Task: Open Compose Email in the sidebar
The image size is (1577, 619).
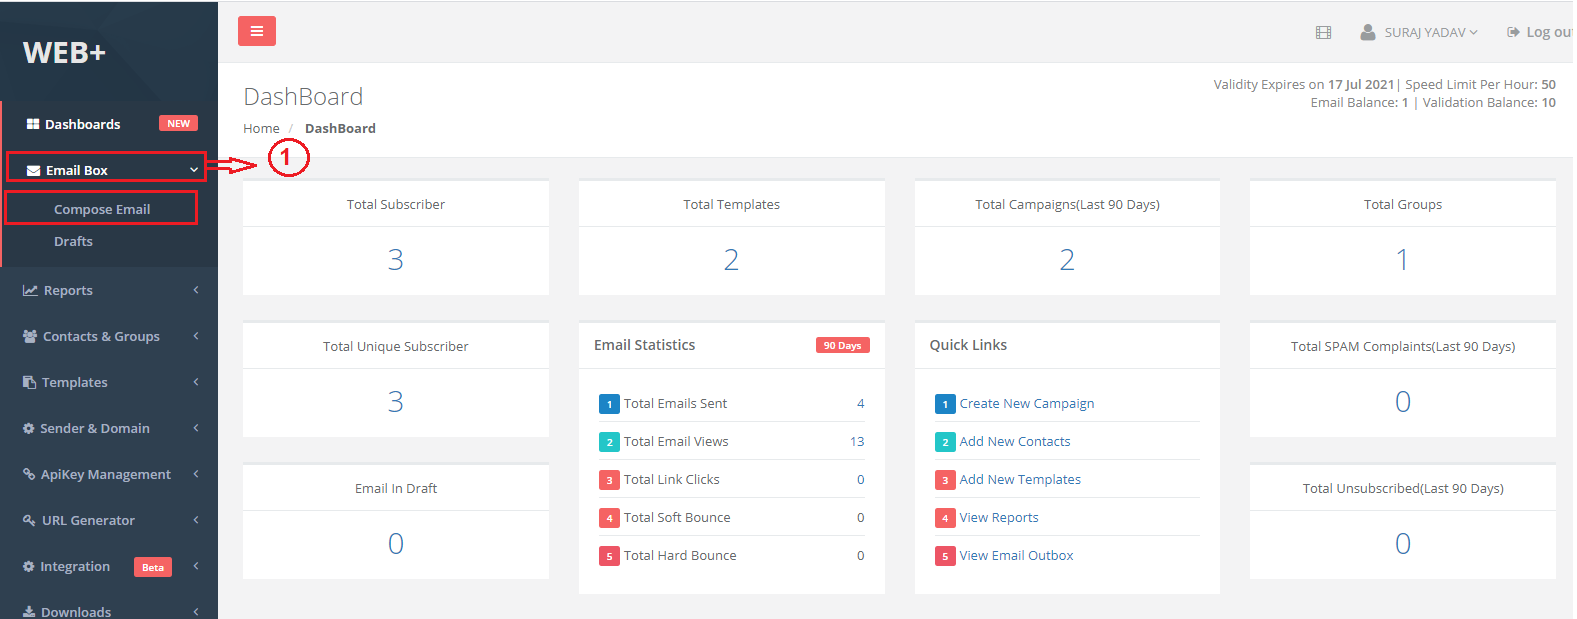Action: [102, 209]
